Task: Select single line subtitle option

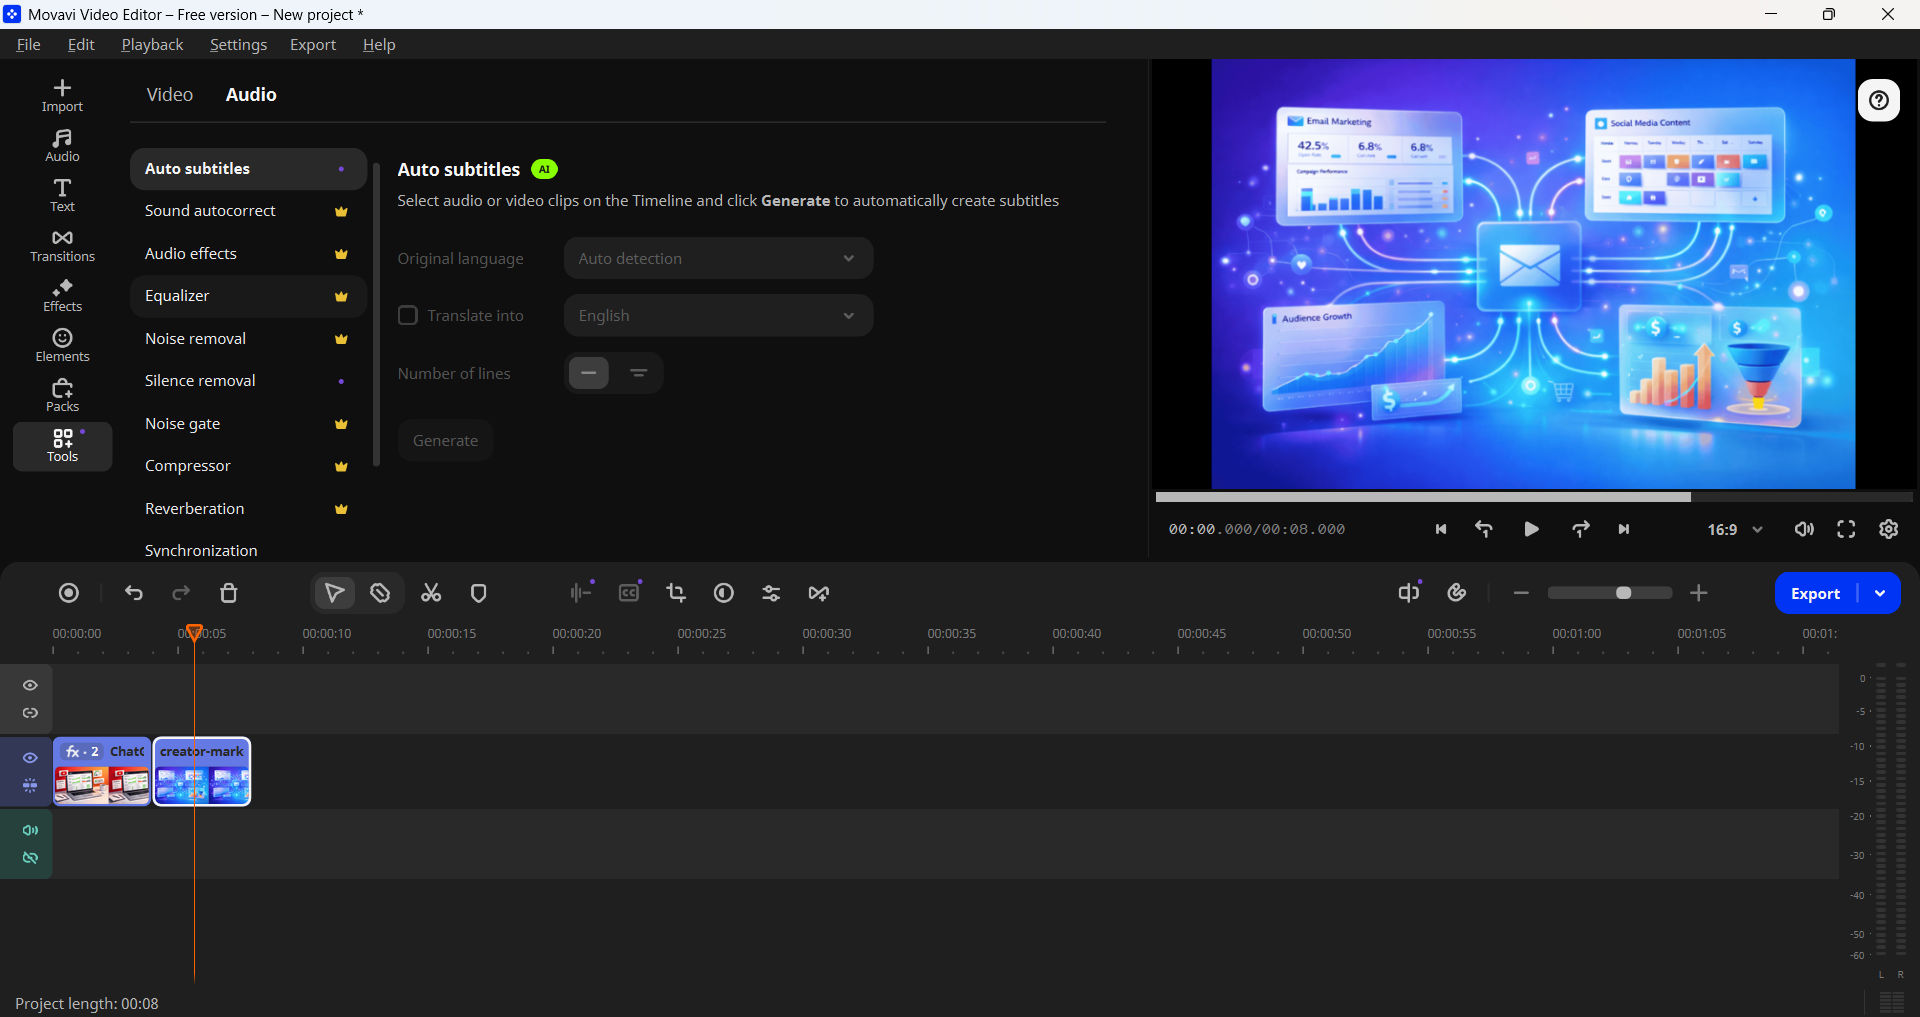Action: point(589,373)
